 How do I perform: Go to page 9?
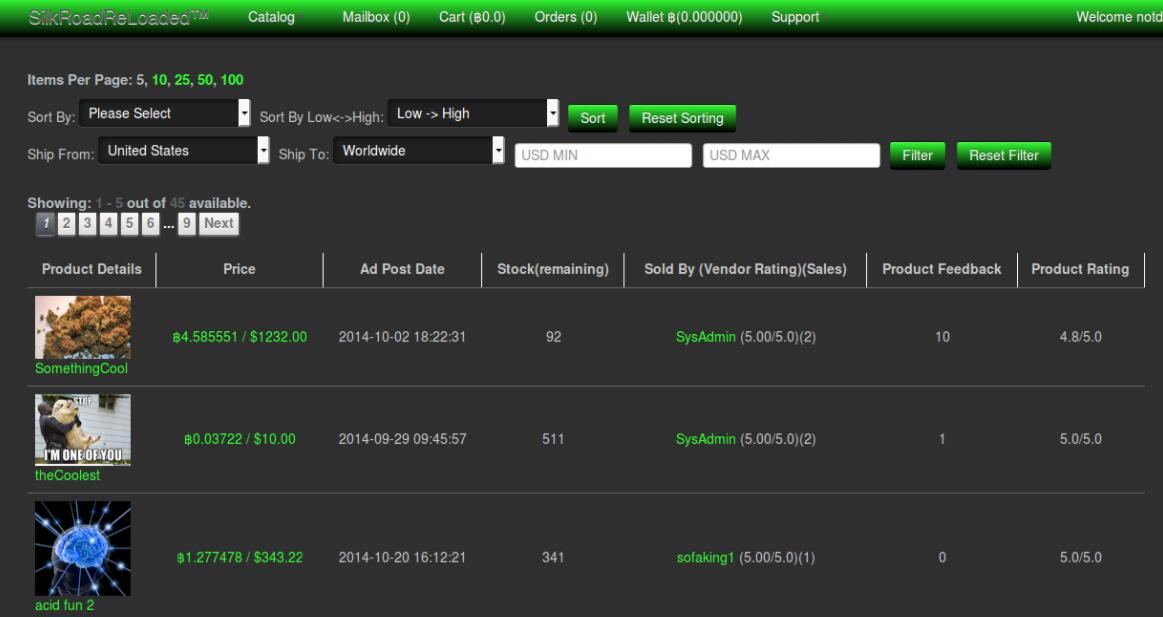(x=187, y=223)
